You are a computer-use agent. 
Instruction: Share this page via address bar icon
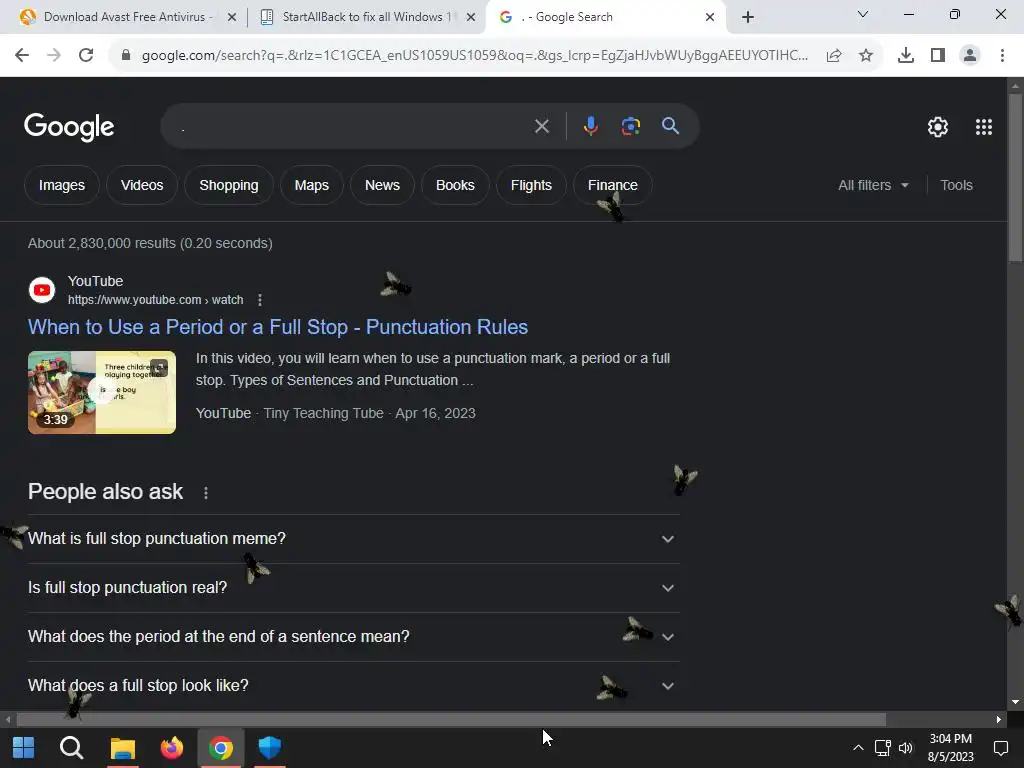[x=834, y=56]
